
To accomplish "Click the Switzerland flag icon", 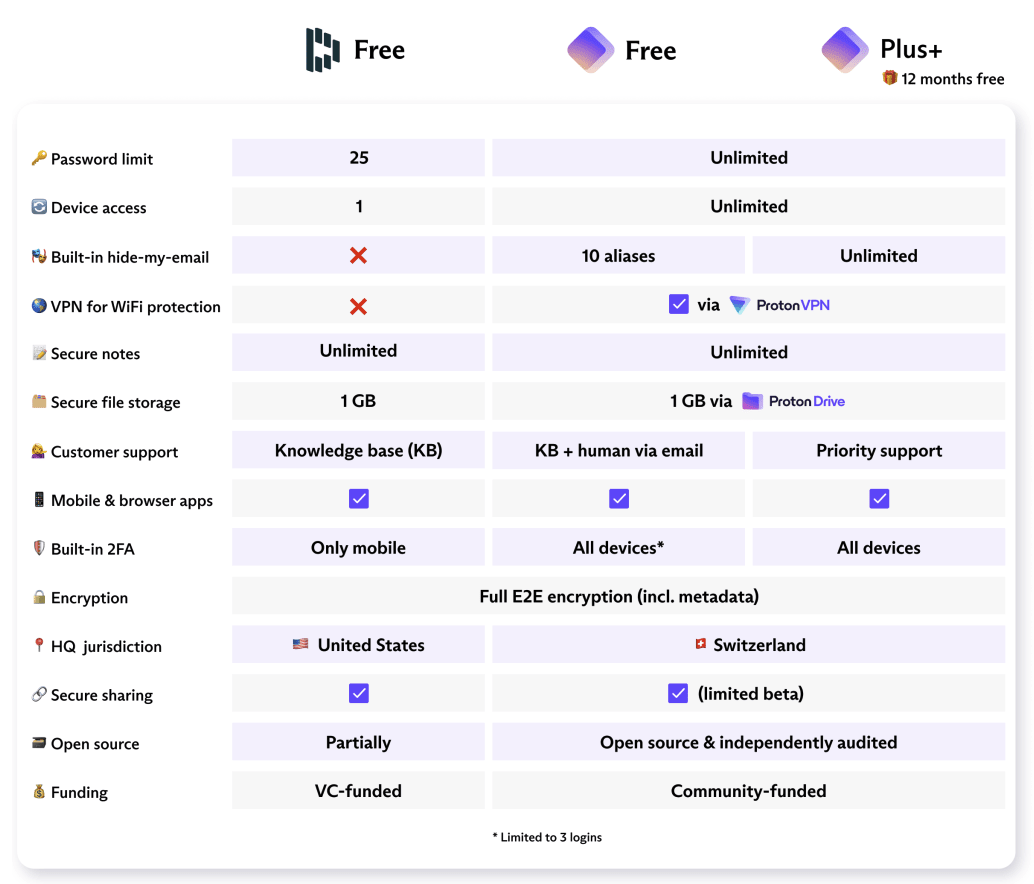I will point(701,645).
